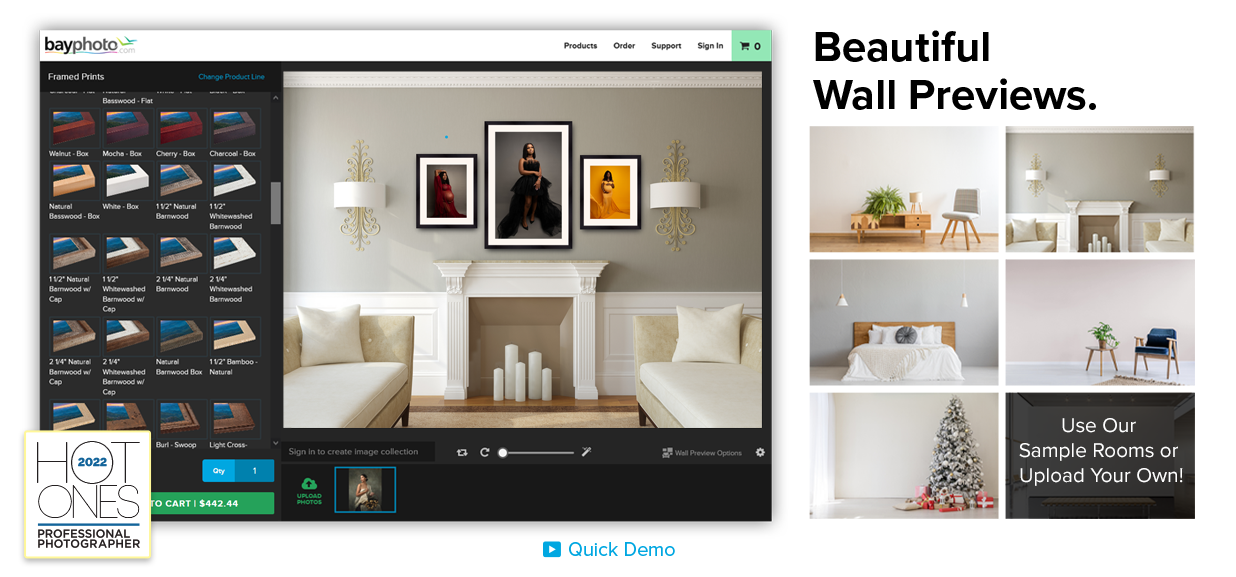The height and width of the screenshot is (577, 1236).
Task: Select the Walnut - Box frame swatch
Action: 74,128
